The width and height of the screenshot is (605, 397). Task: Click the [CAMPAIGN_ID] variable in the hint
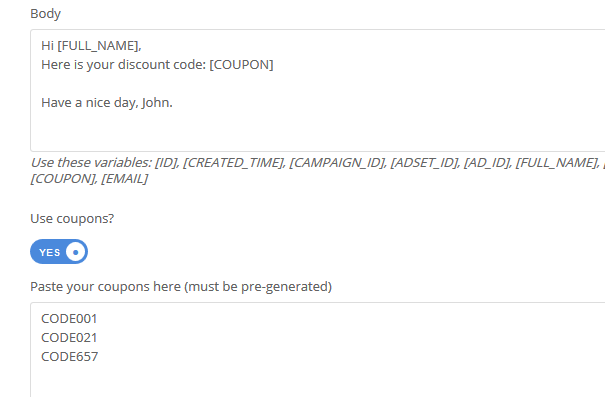(x=337, y=163)
